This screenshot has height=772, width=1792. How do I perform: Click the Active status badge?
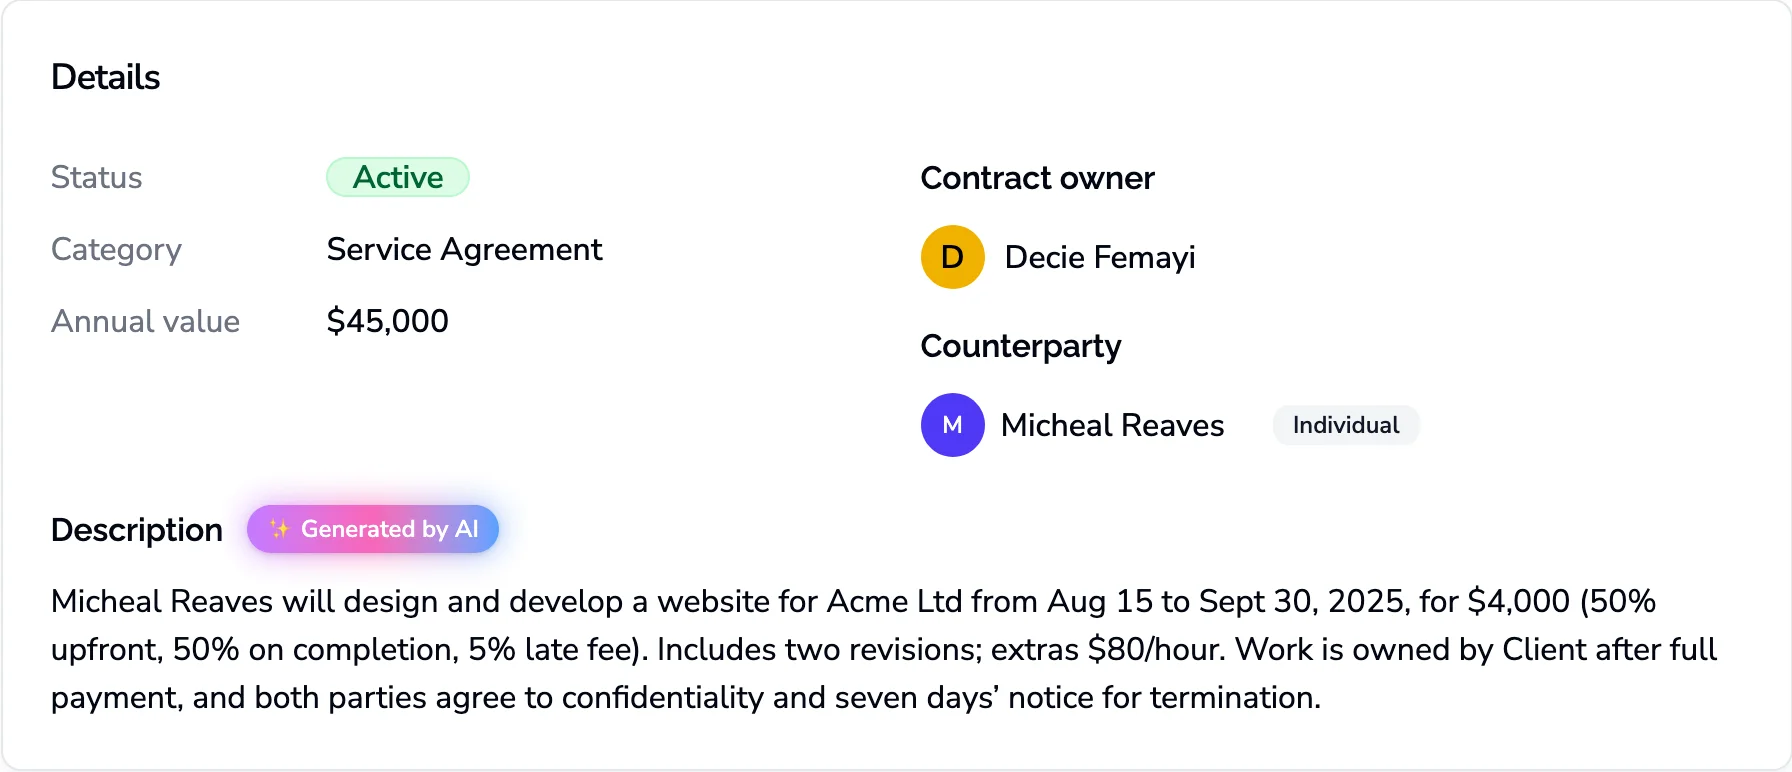click(x=397, y=177)
